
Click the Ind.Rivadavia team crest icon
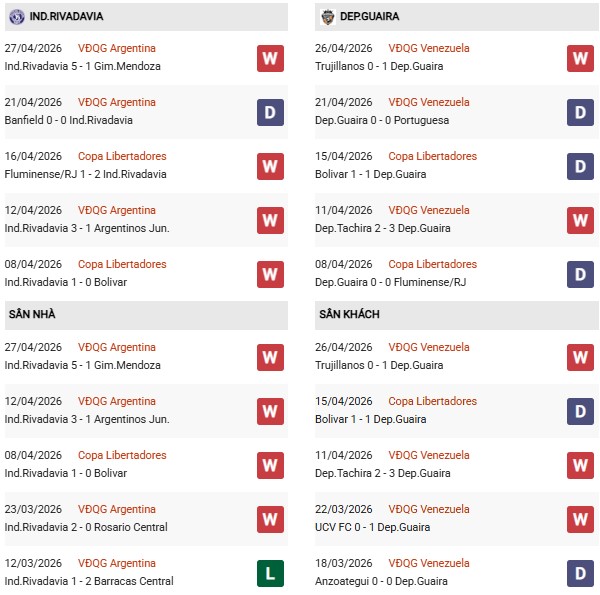click(17, 16)
